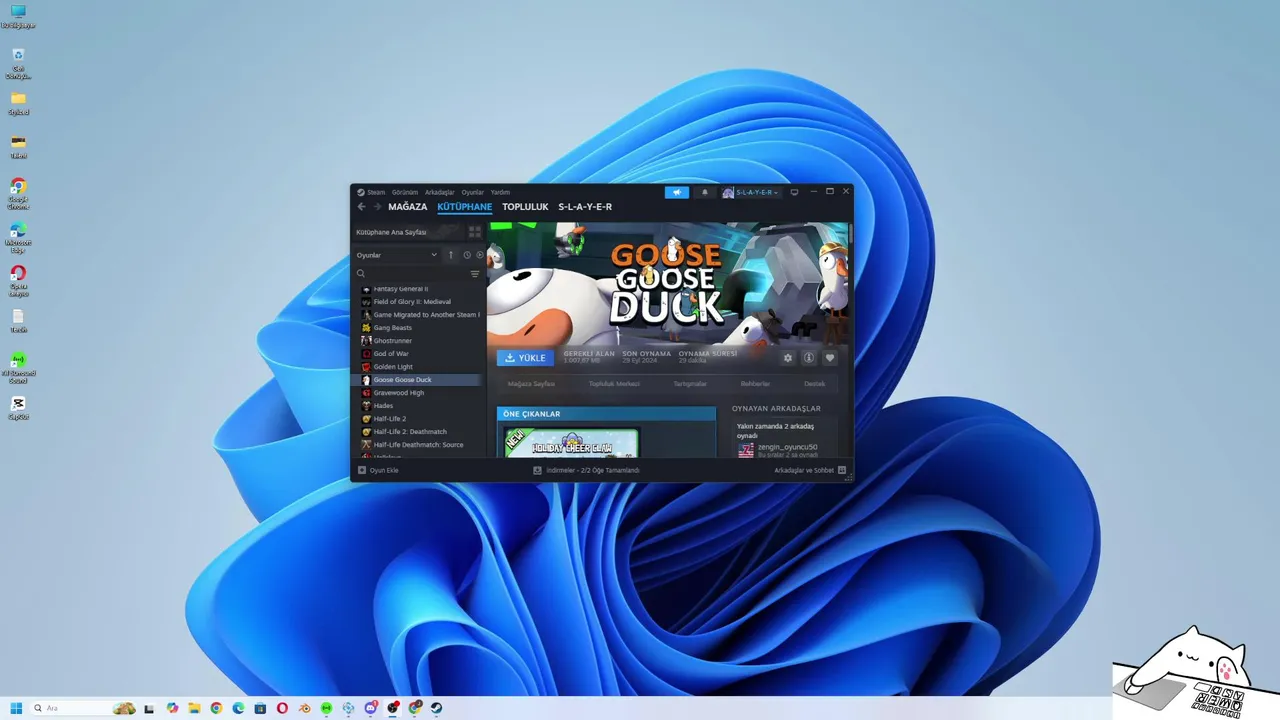This screenshot has height=720, width=1280.
Task: Click the Google Chrome desktop shortcut
Action: (x=18, y=193)
